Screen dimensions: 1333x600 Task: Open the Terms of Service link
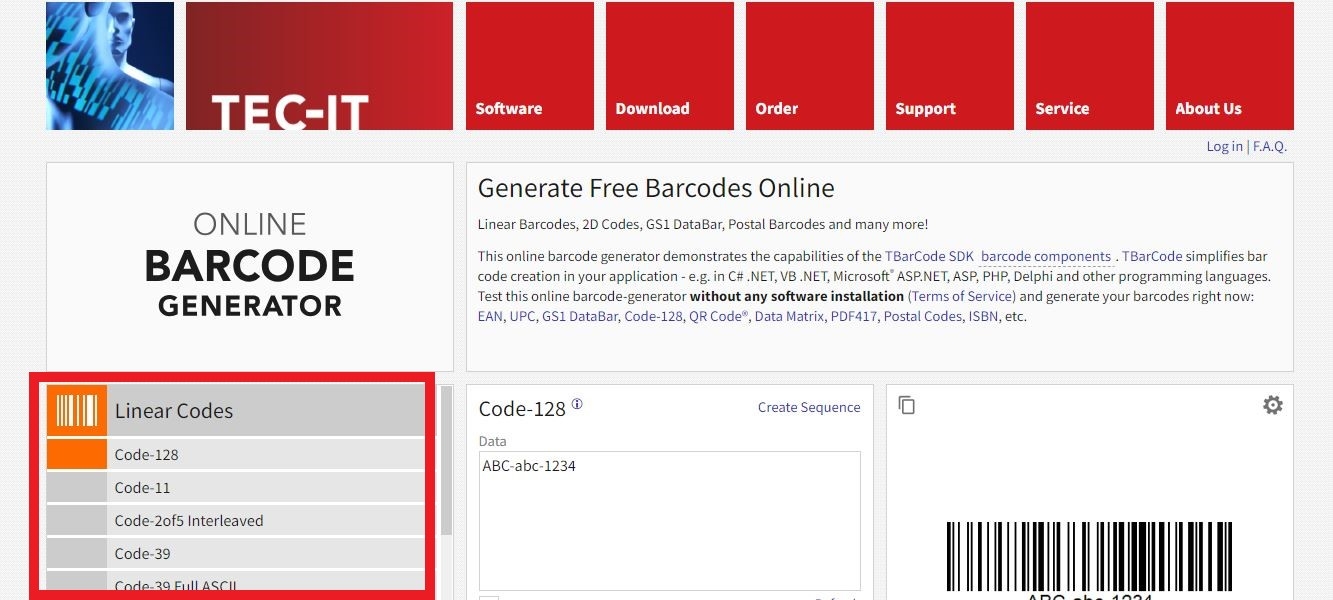click(x=962, y=296)
